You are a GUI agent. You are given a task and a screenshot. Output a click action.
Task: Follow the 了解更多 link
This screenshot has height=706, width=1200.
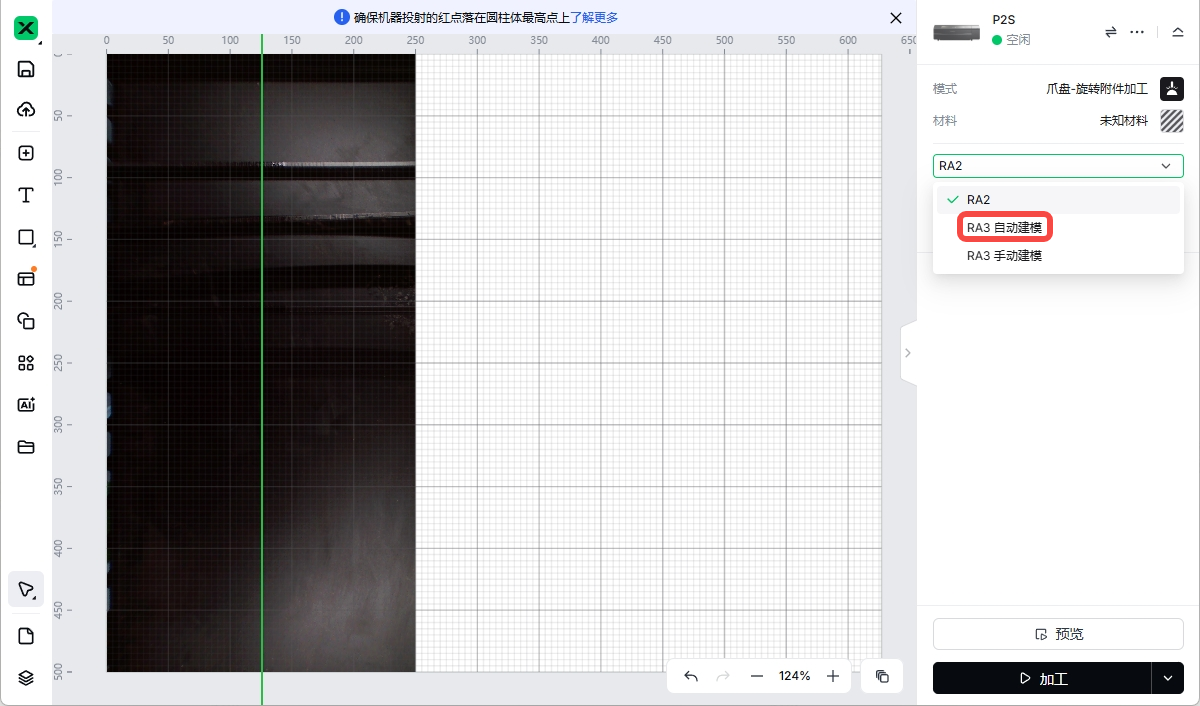coord(594,17)
